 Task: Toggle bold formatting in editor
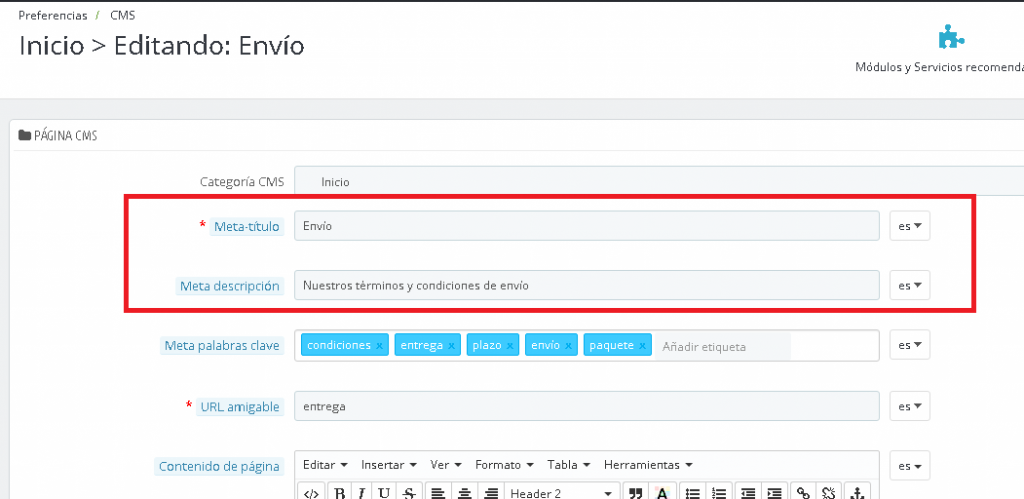click(x=339, y=492)
